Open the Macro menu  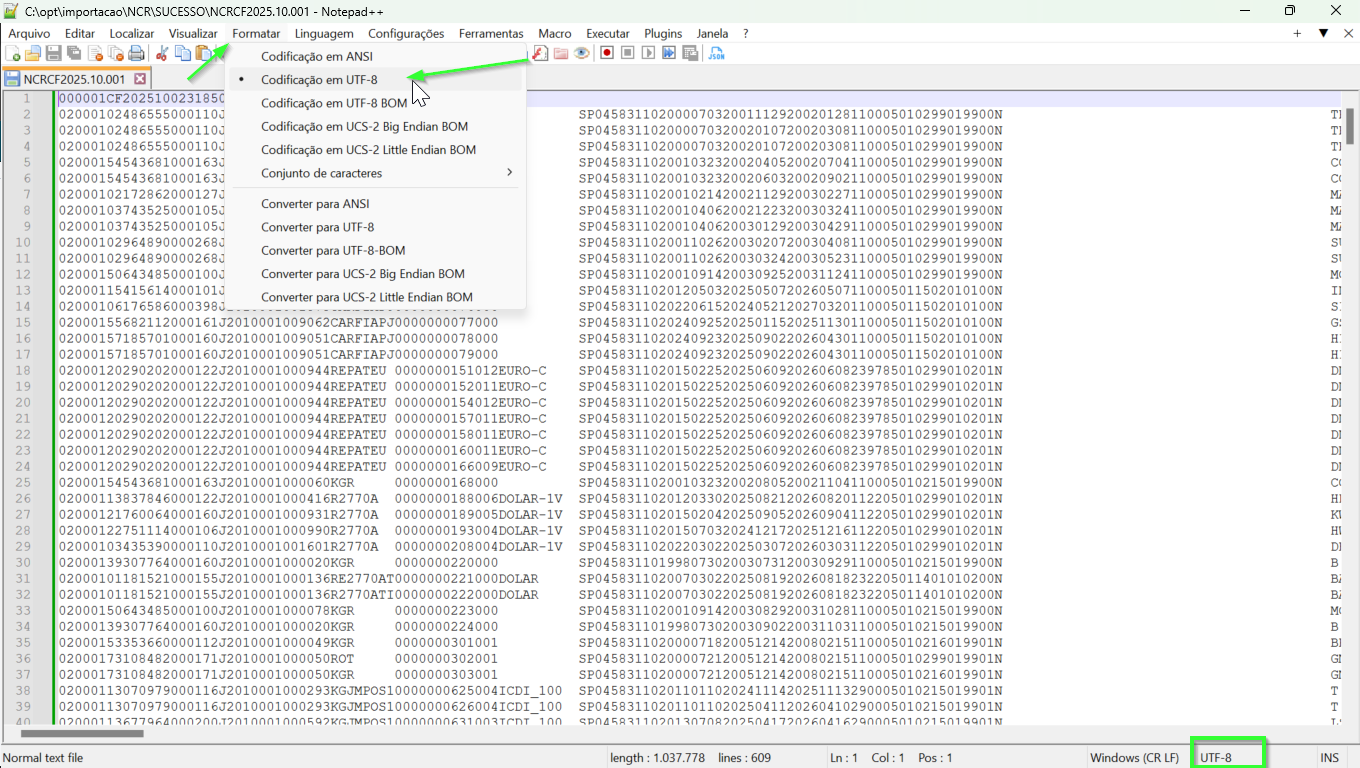pyautogui.click(x=555, y=33)
